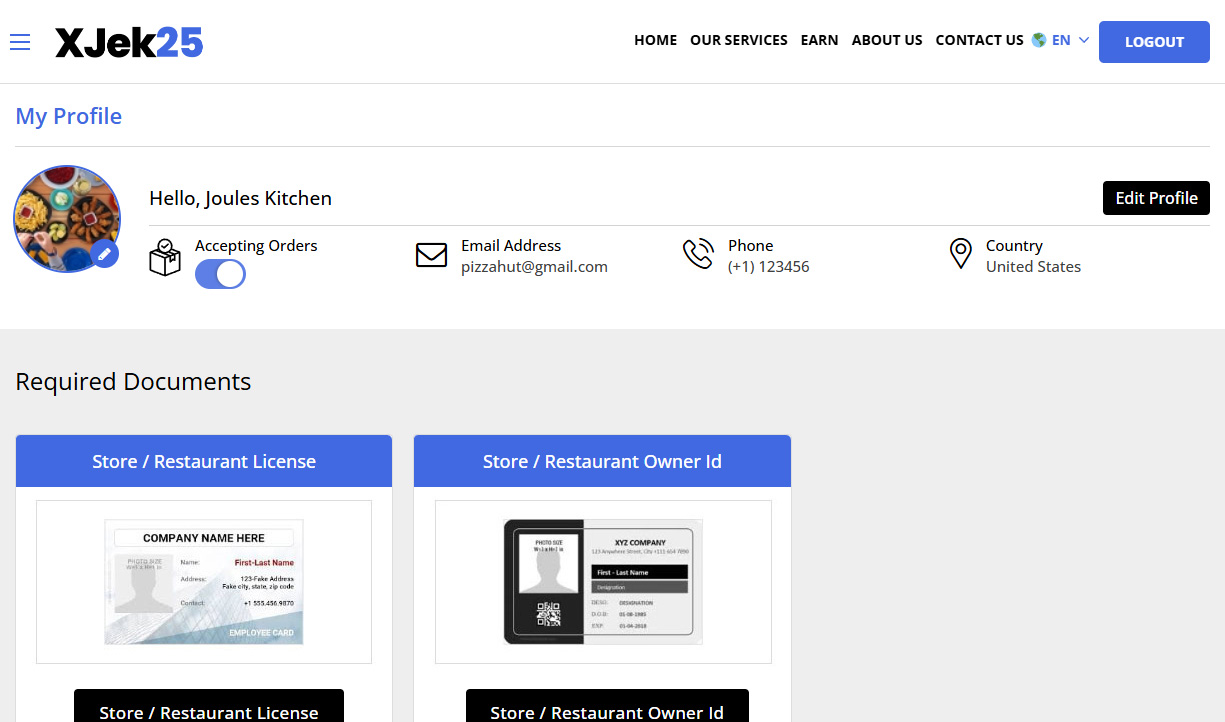
Task: Click the CONTACT US menu item
Action: tap(979, 40)
